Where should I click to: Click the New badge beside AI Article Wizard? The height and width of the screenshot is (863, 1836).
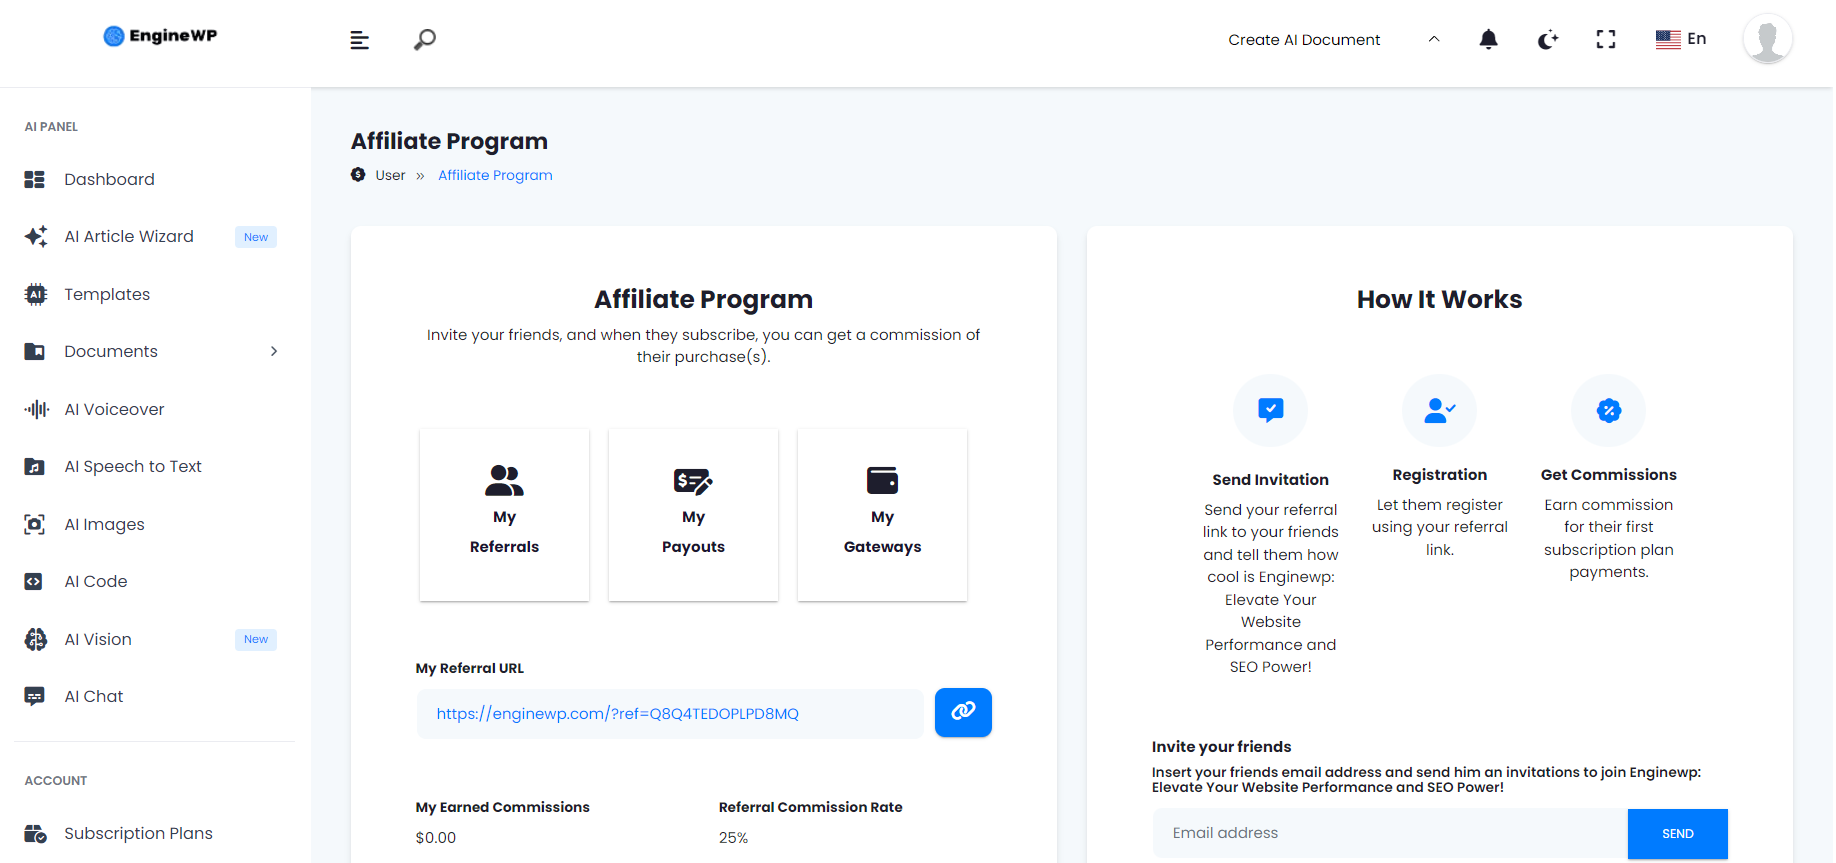[x=256, y=237]
